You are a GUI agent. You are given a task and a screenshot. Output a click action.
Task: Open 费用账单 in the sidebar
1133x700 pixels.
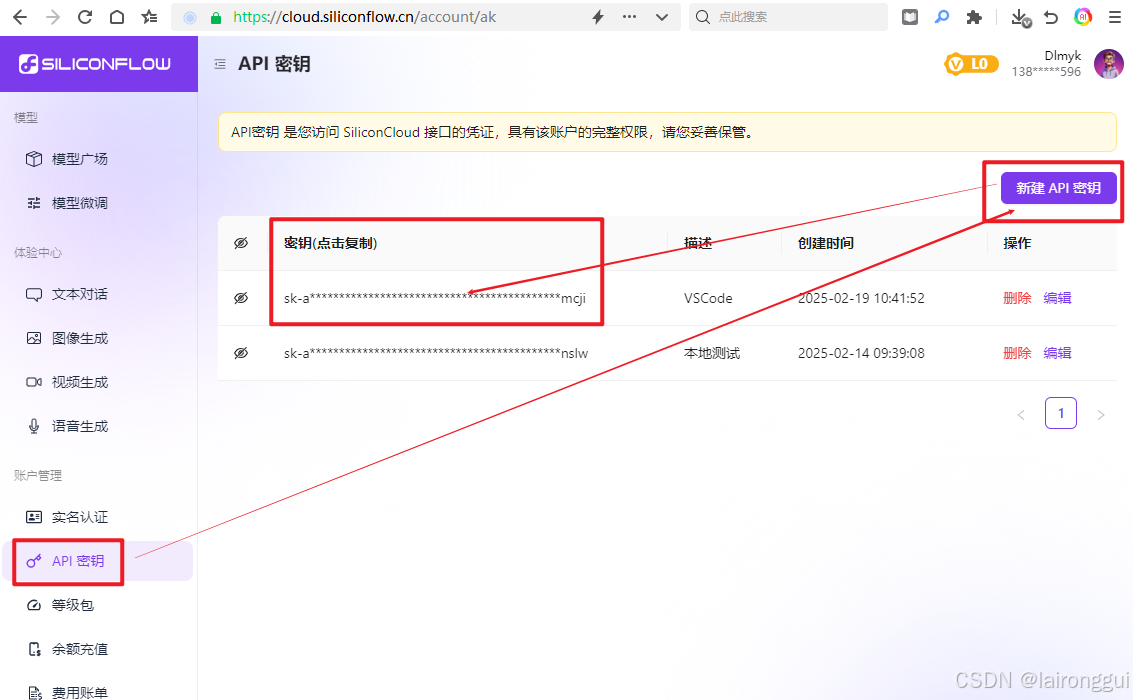click(98, 692)
